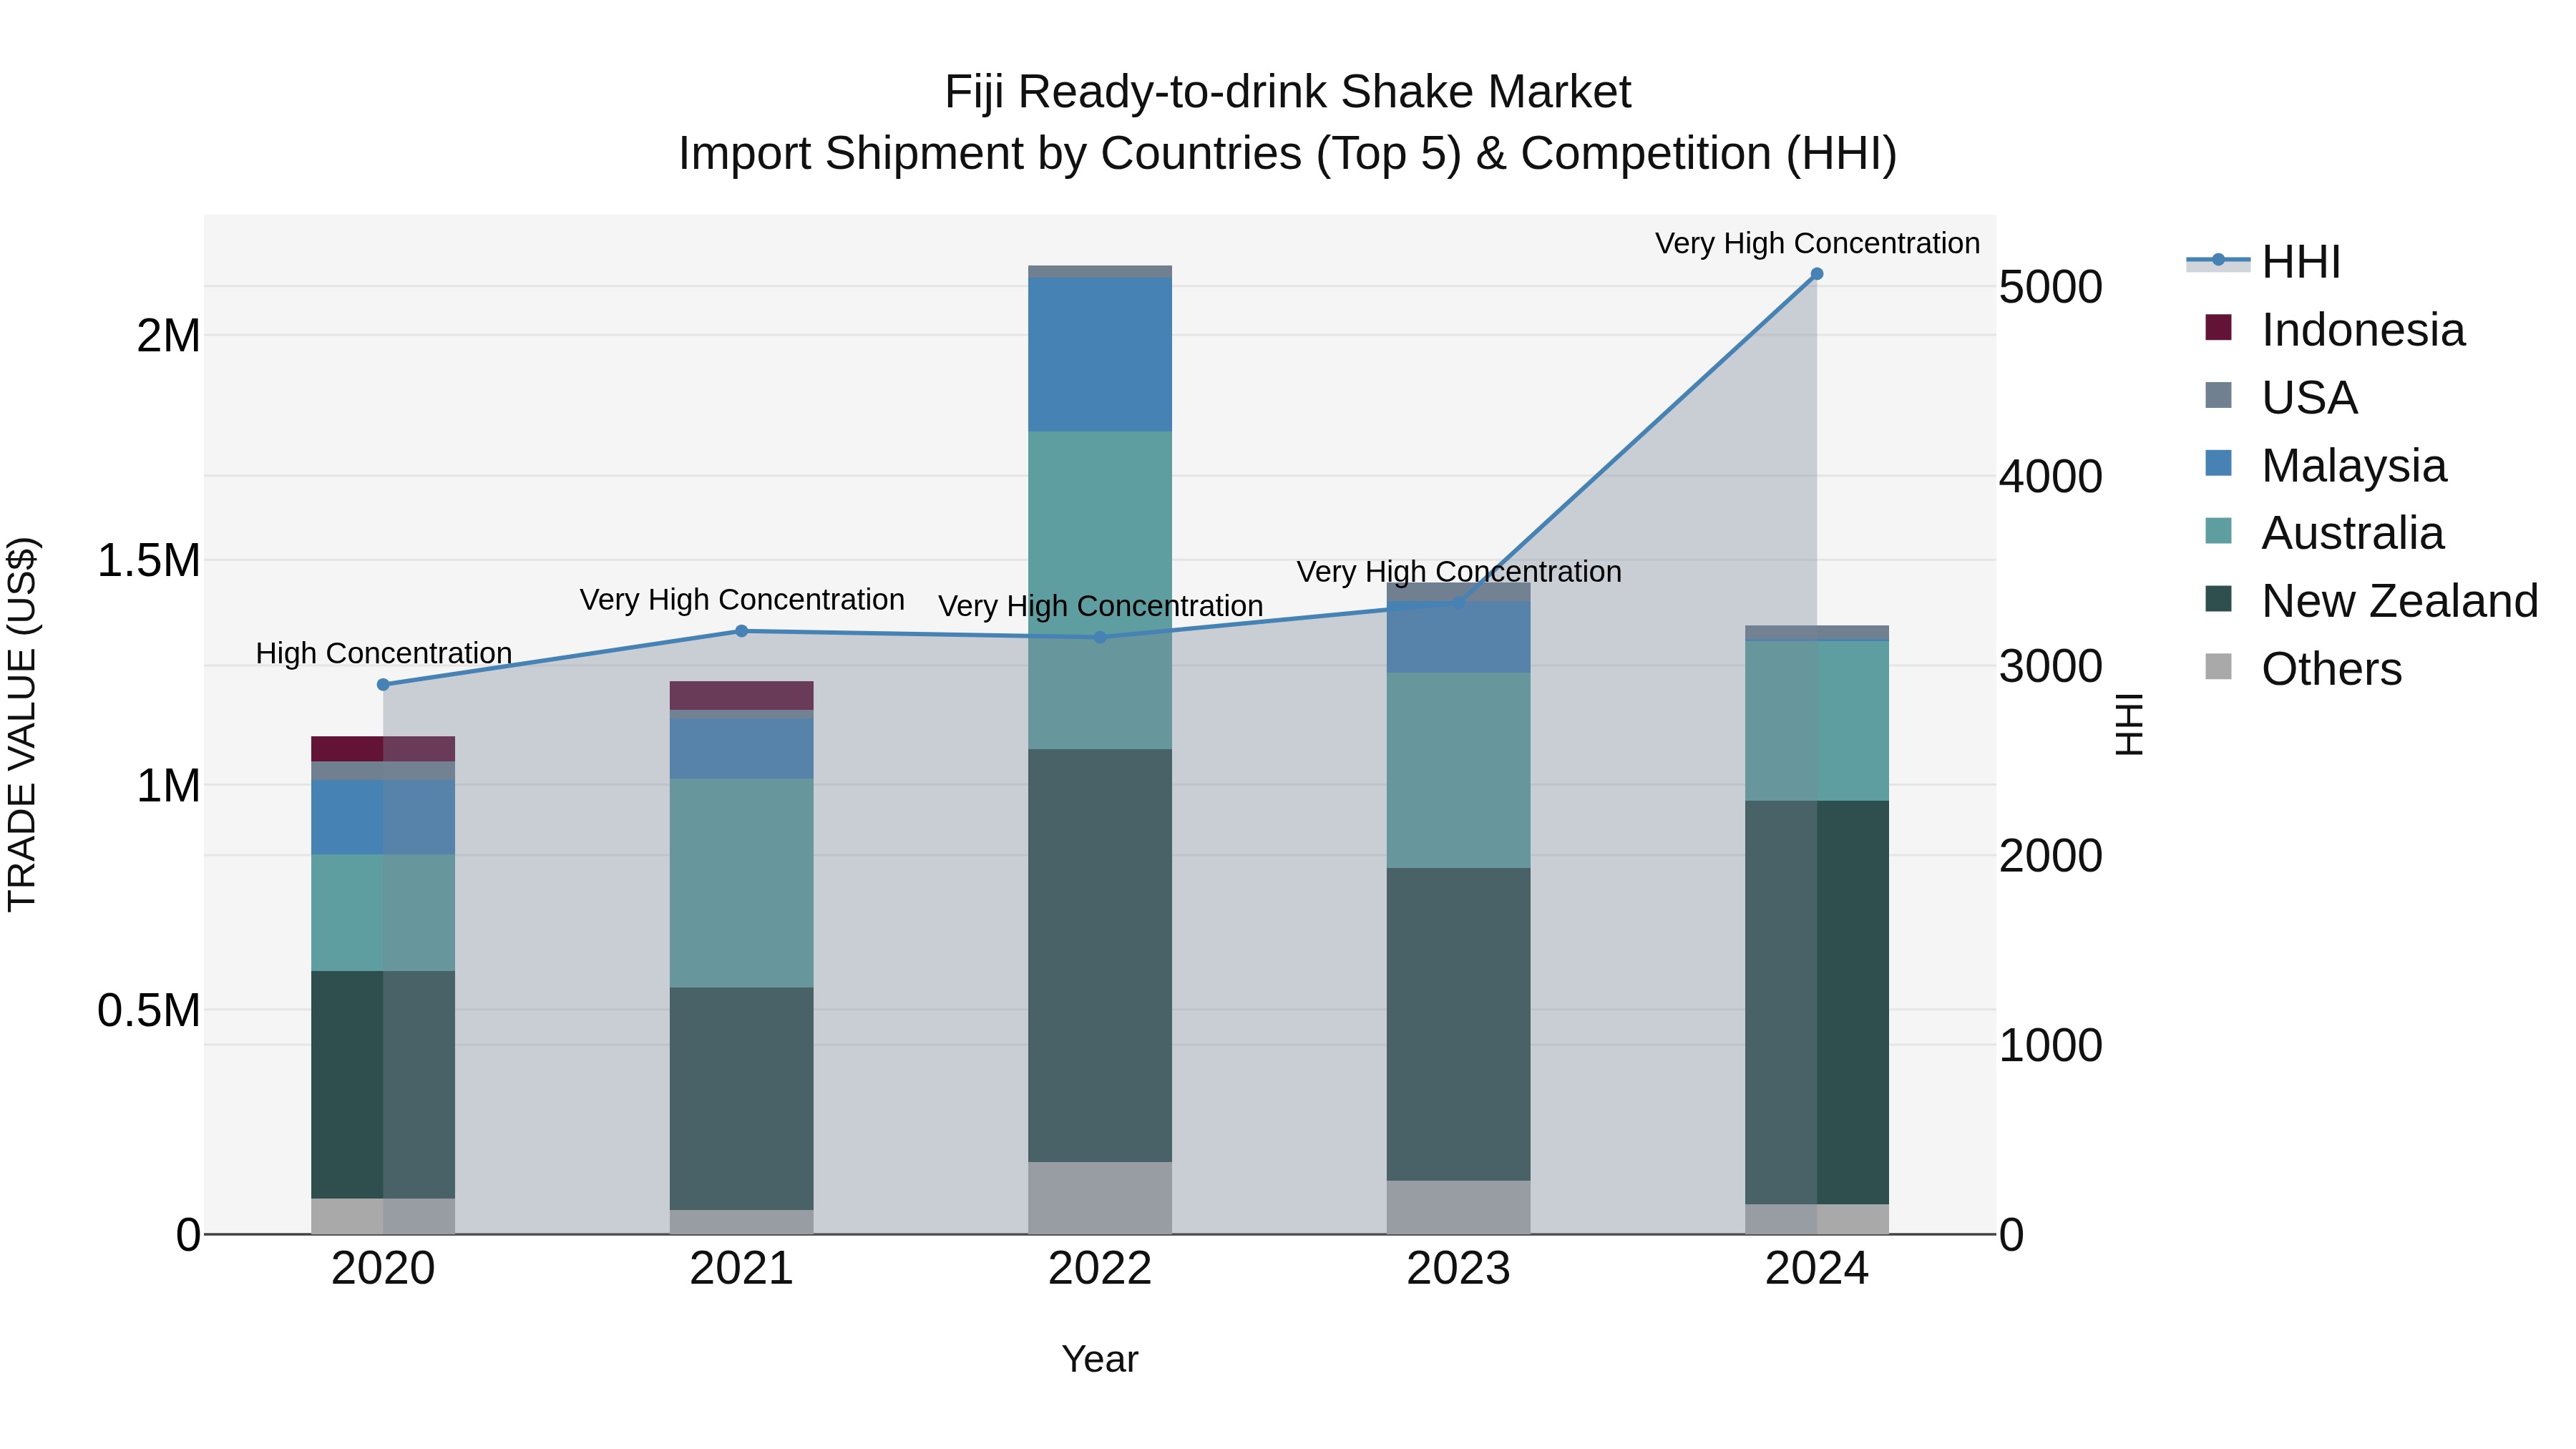Click the 'High Concentration' annotation for 2020
2576x1449 pixels.
click(x=384, y=653)
